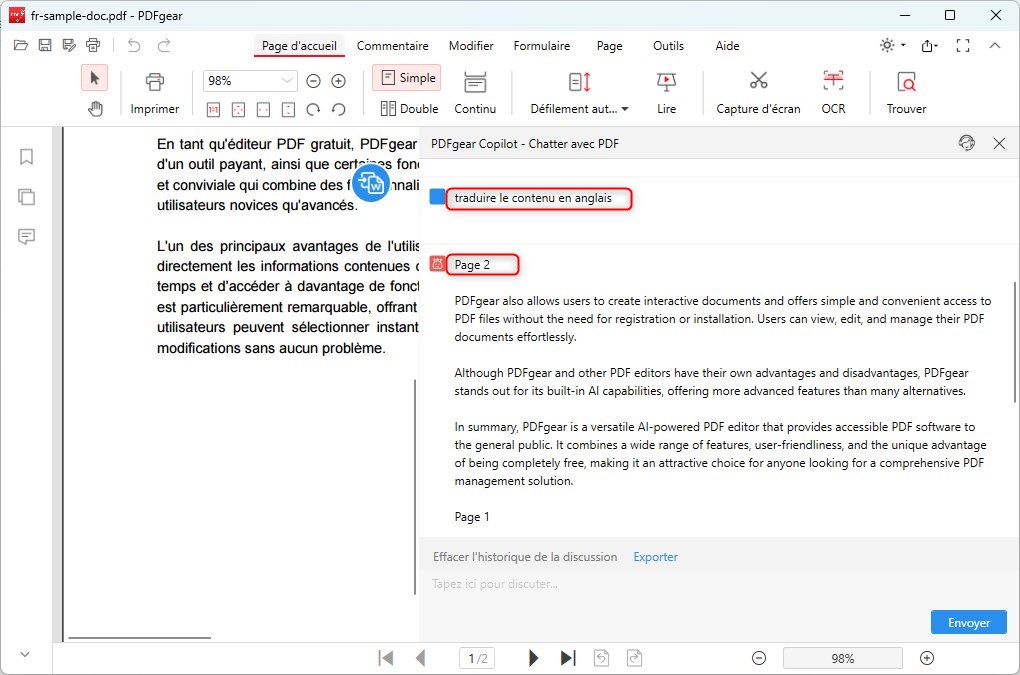The image size is (1020, 675).
Task: Redo the last action
Action: click(164, 46)
